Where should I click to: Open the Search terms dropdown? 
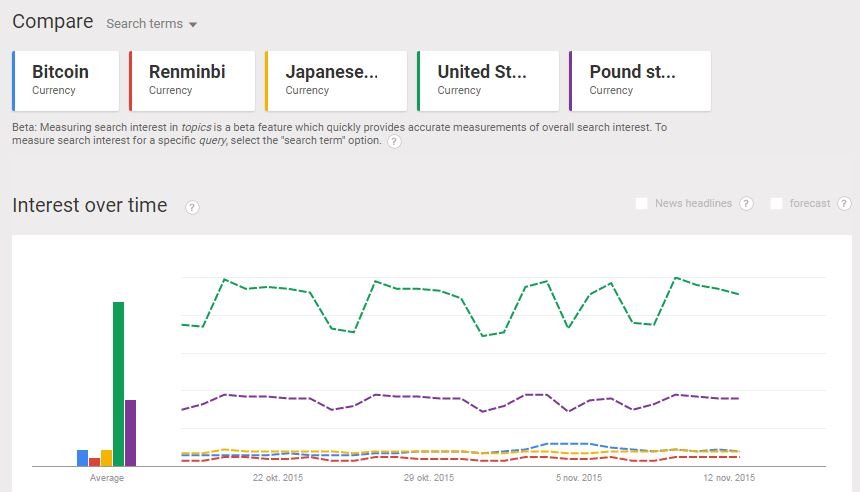[x=152, y=24]
